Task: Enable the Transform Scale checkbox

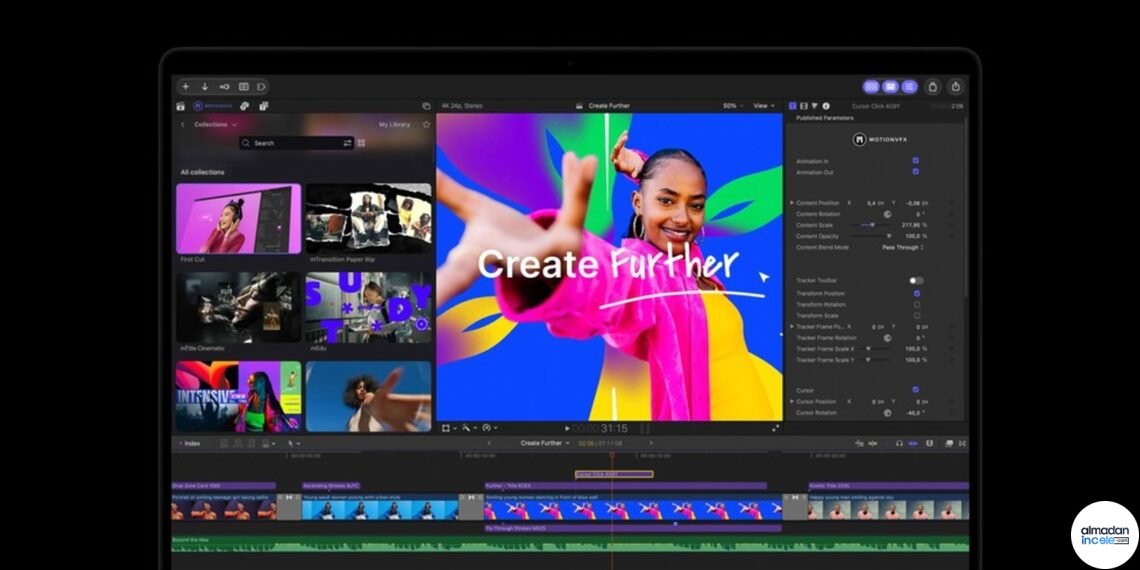Action: coord(917,316)
